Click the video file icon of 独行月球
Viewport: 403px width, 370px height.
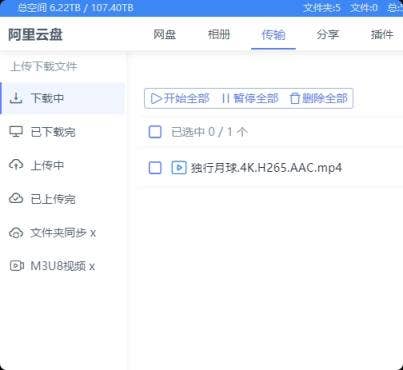(x=179, y=168)
